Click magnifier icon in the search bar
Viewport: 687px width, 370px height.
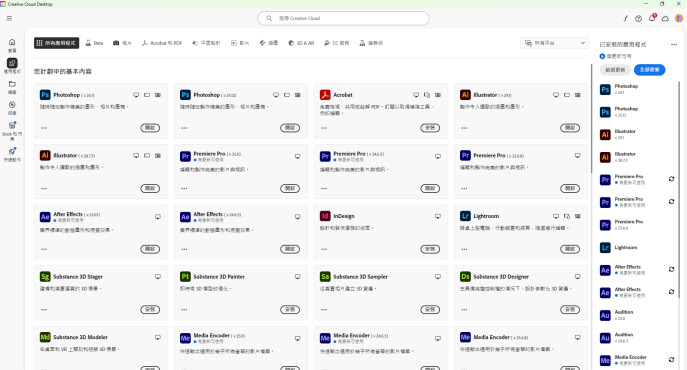(269, 18)
